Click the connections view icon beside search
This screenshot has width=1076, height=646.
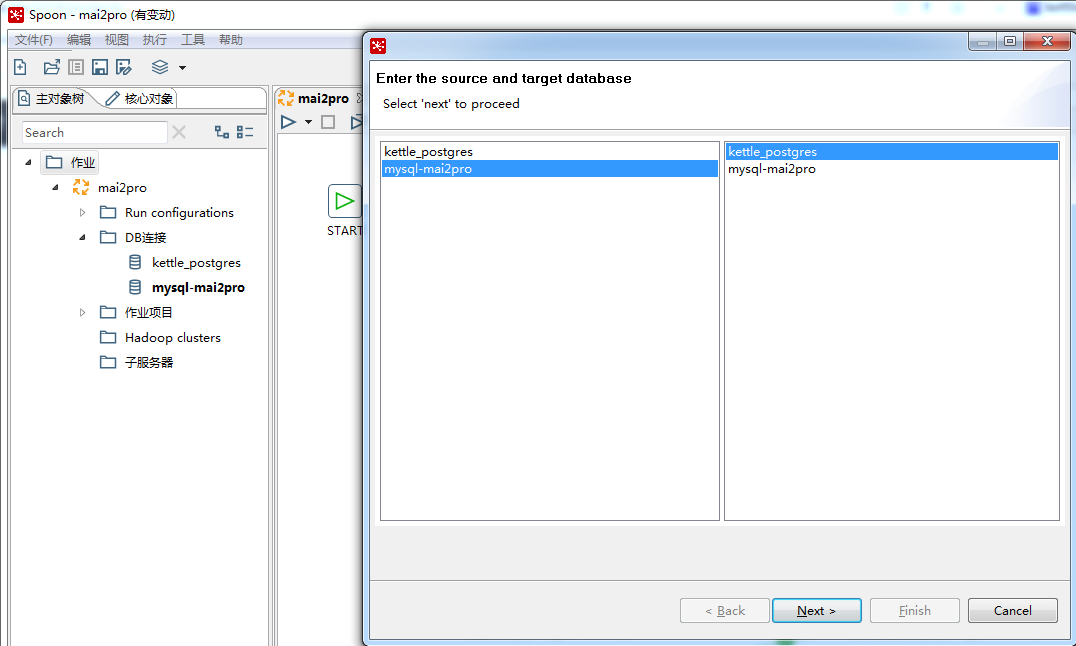click(x=222, y=131)
